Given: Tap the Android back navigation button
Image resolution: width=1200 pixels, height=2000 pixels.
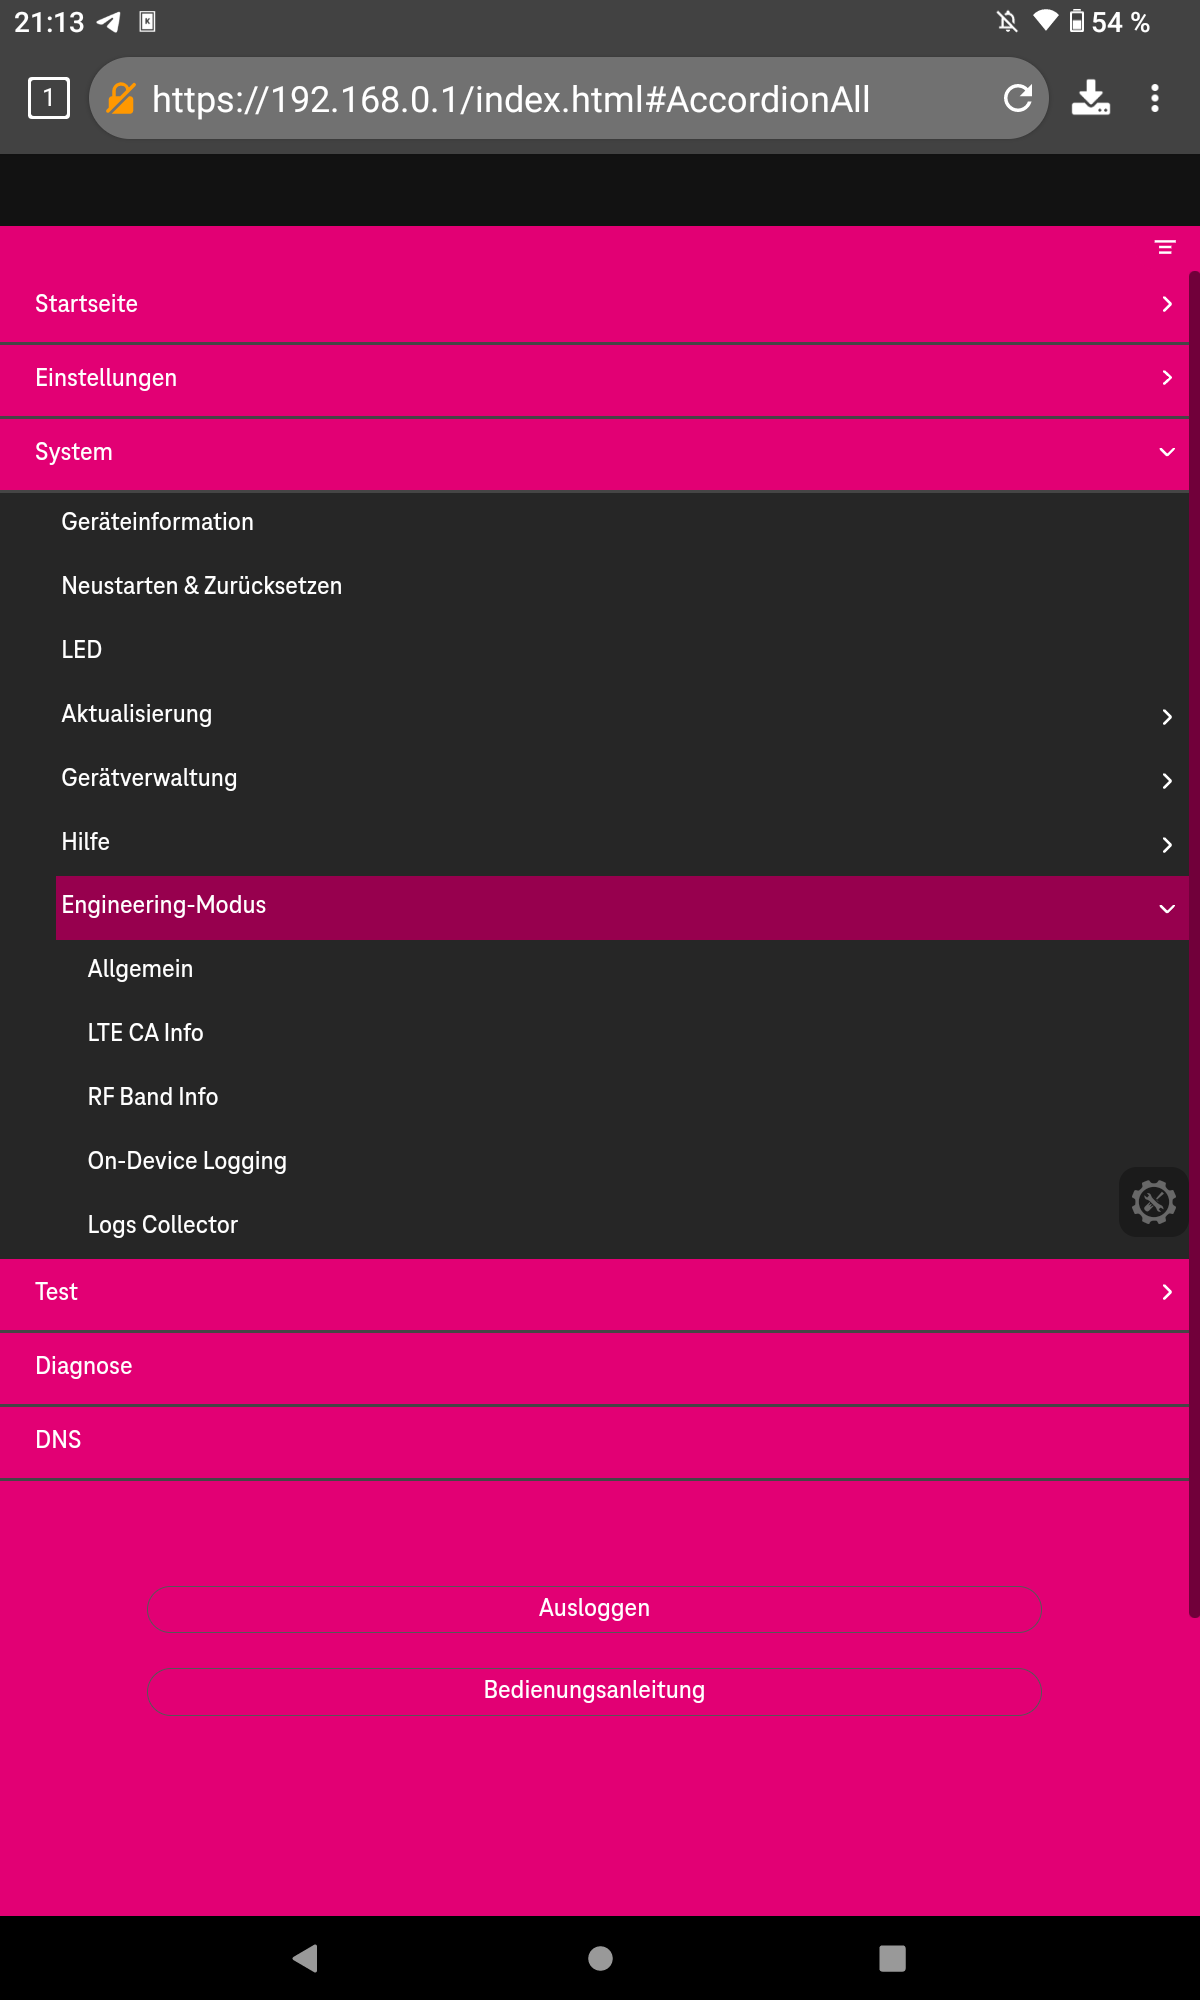Looking at the screenshot, I should pyautogui.click(x=305, y=1958).
